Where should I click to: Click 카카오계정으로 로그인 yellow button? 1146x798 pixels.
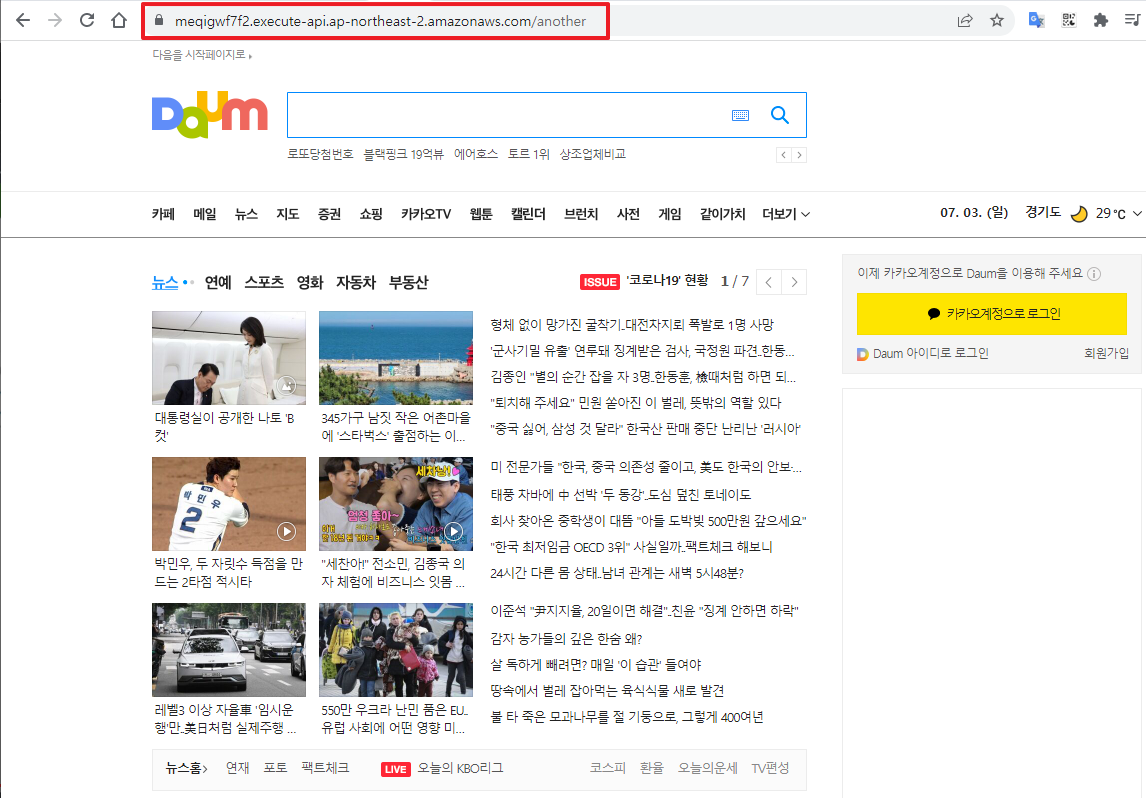coord(992,314)
